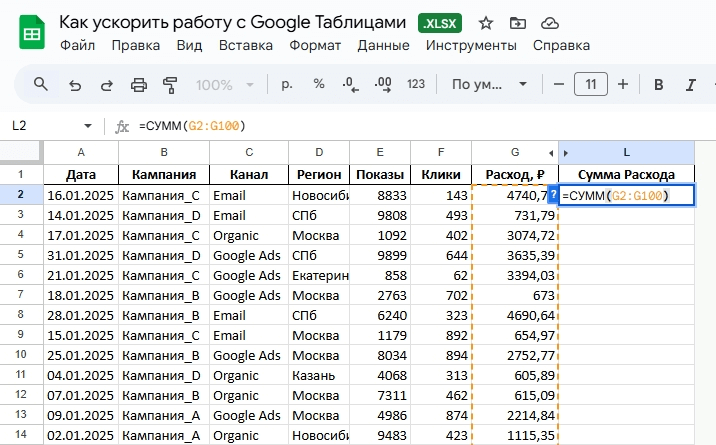Click cell with value 3074,72

click(515, 235)
